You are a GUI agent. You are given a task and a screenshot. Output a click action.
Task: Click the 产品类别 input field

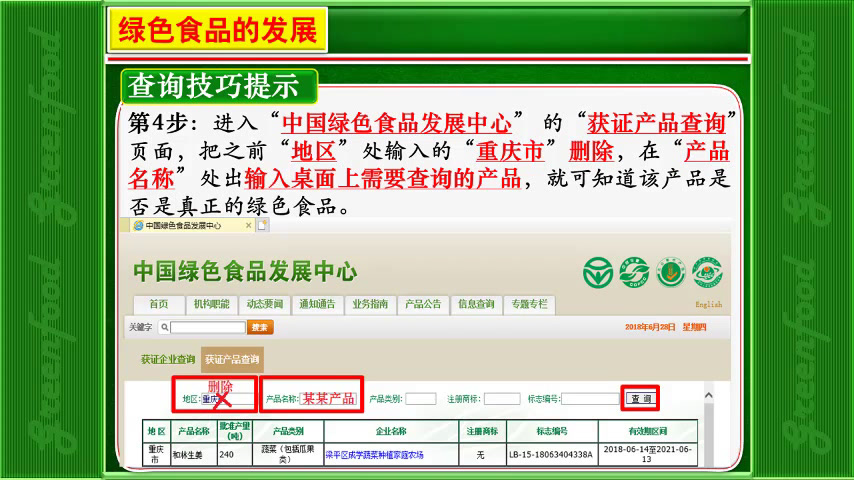(x=420, y=399)
